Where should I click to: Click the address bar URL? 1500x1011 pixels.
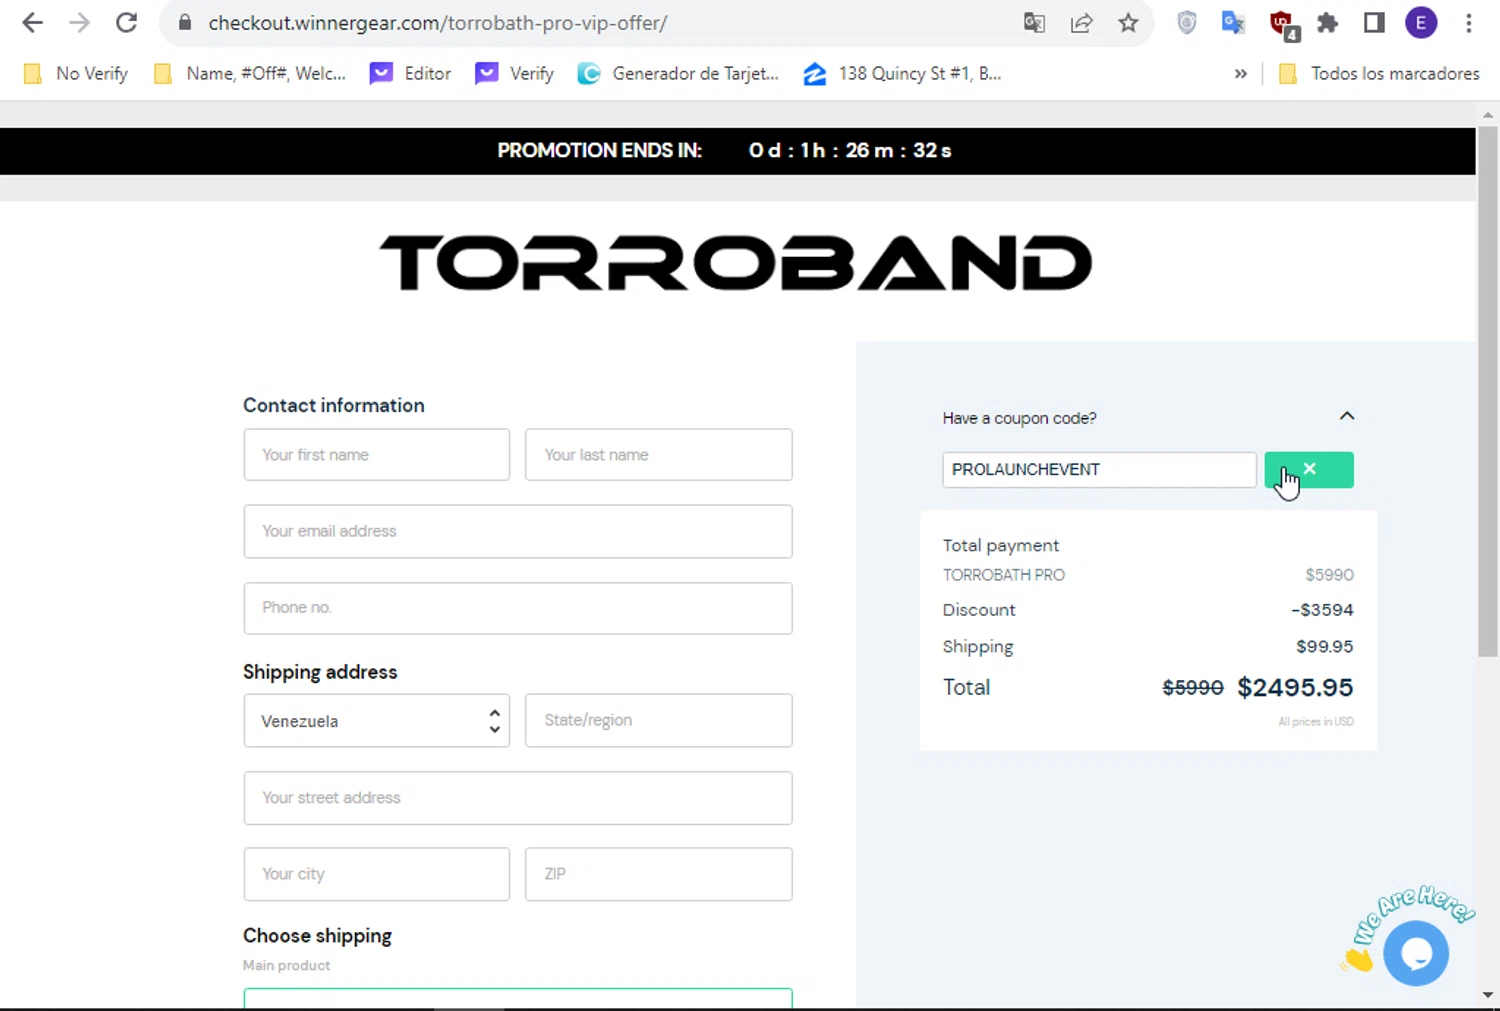click(438, 23)
